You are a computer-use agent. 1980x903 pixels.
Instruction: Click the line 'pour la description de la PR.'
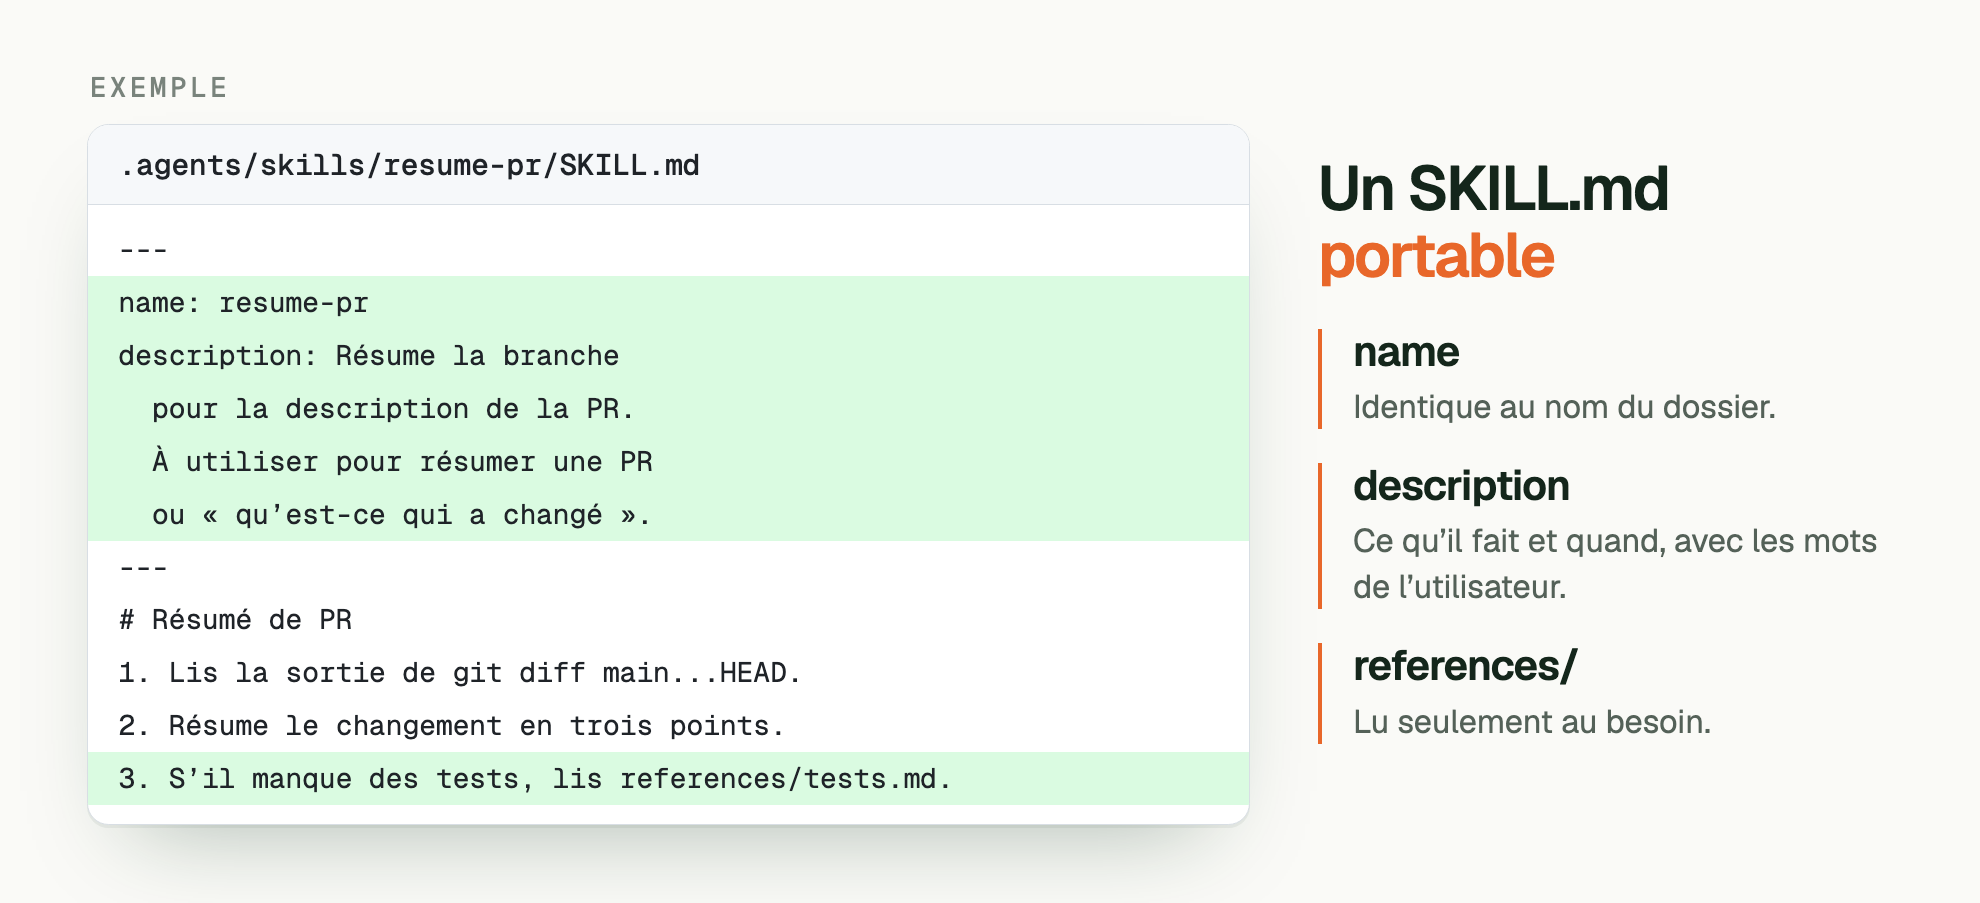tap(393, 409)
